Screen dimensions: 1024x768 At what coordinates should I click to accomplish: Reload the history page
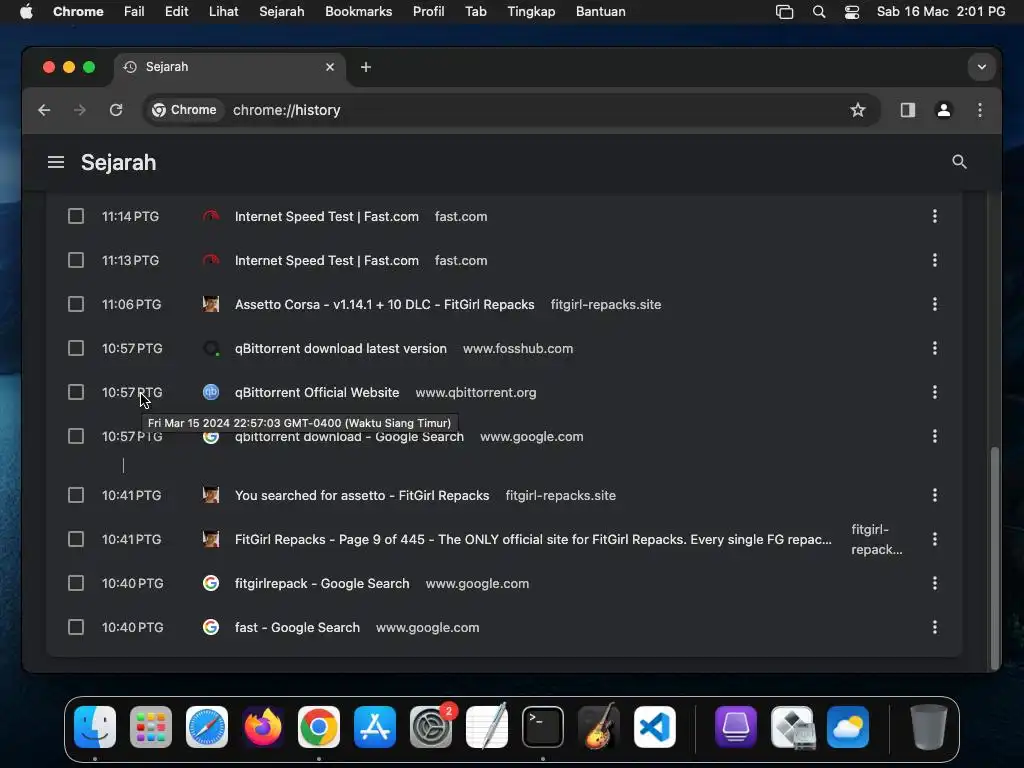coord(116,110)
